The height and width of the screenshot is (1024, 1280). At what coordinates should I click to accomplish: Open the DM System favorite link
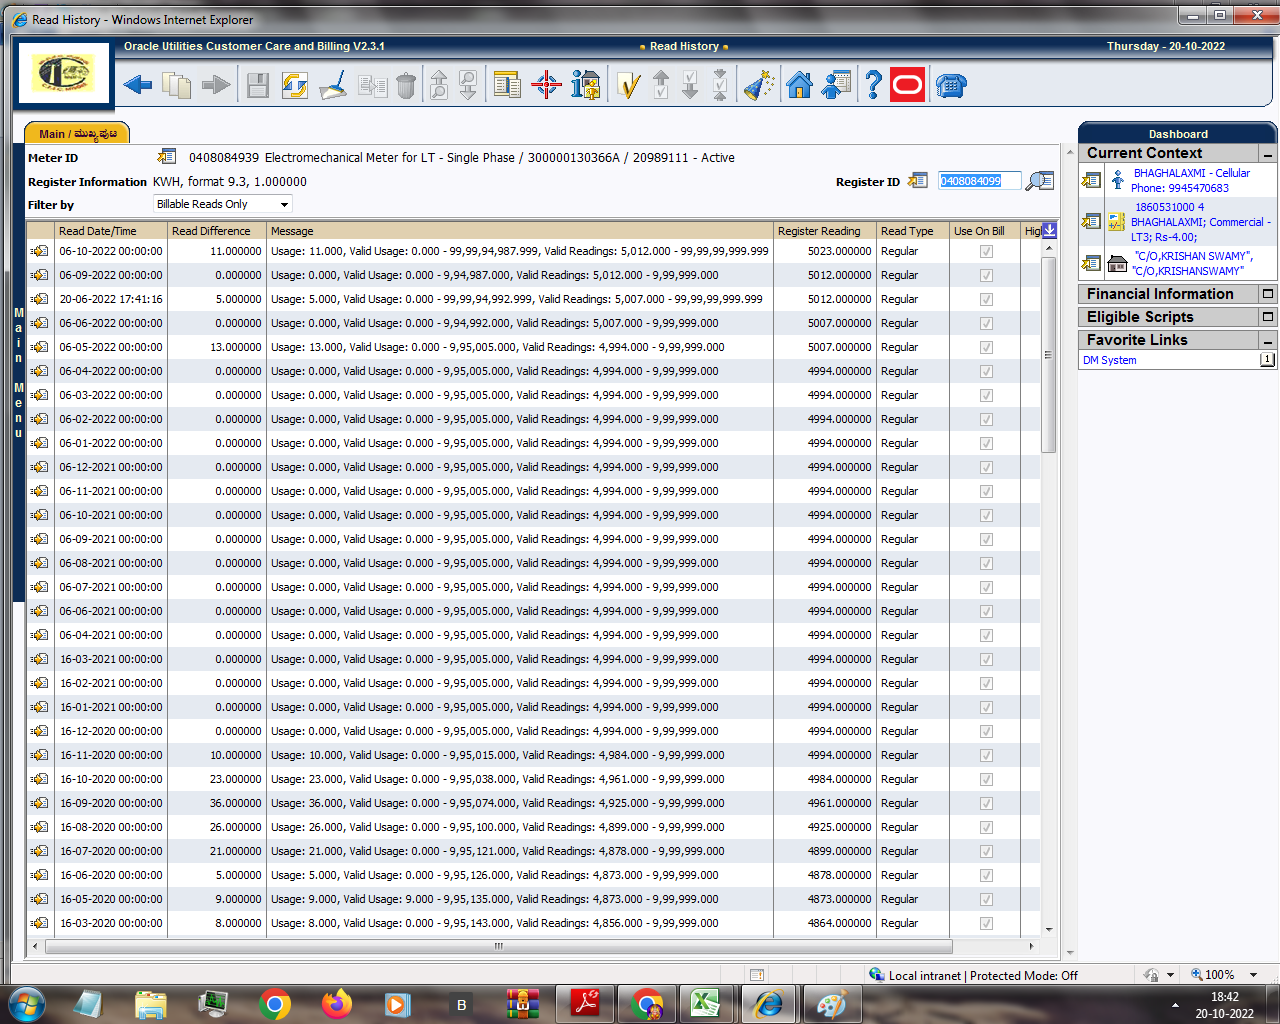pos(1110,360)
